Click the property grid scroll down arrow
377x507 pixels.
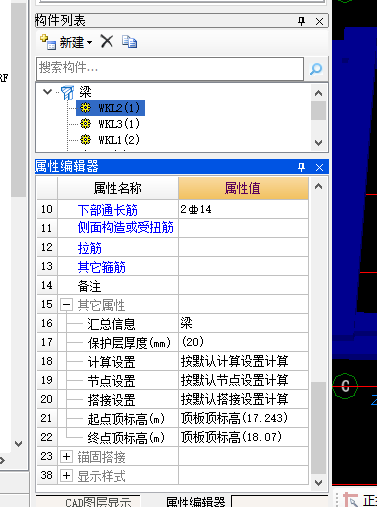(318, 482)
